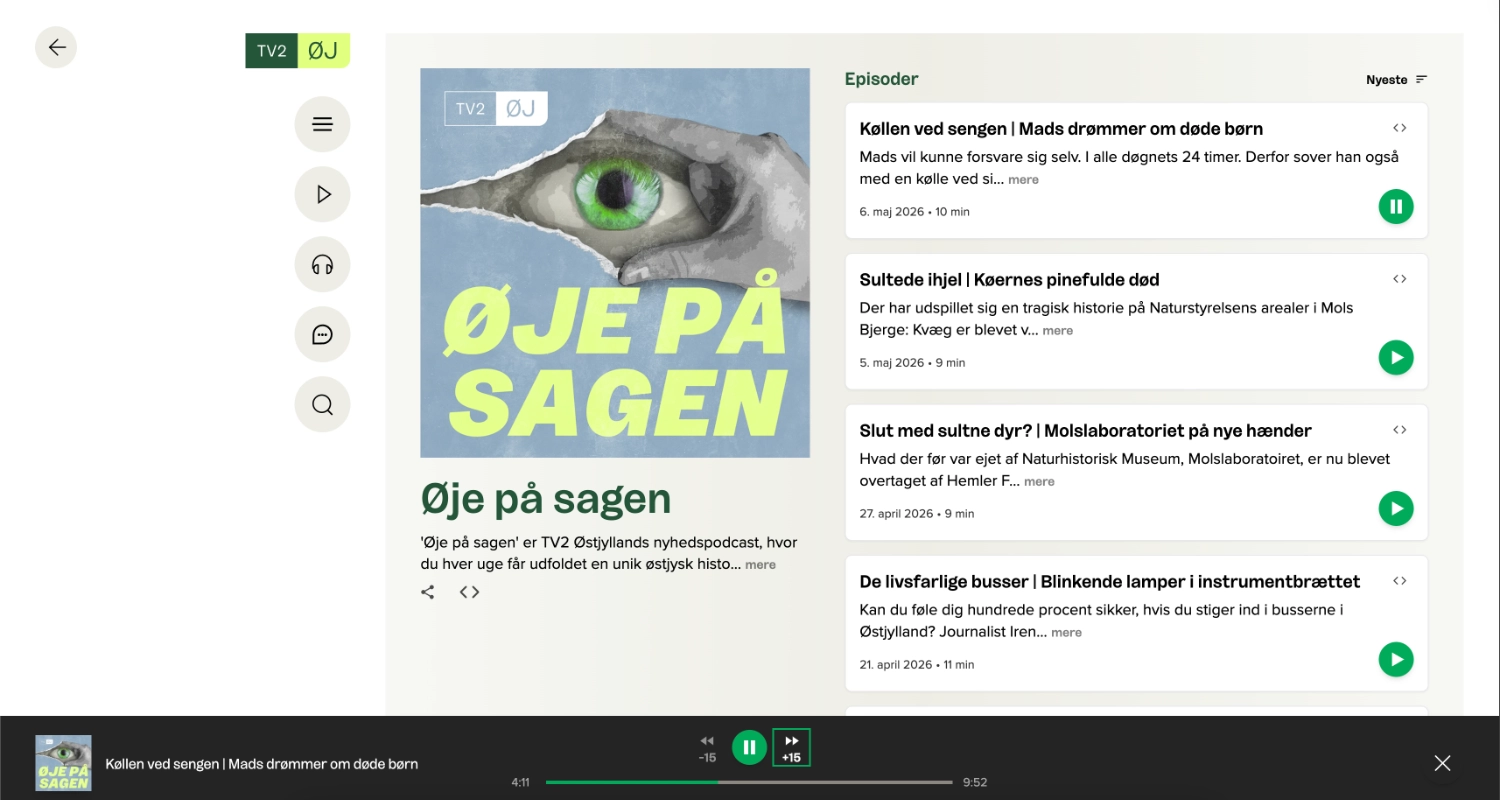Seek in the playback progress bar
Viewport: 1500px width, 800px height.
click(749, 782)
